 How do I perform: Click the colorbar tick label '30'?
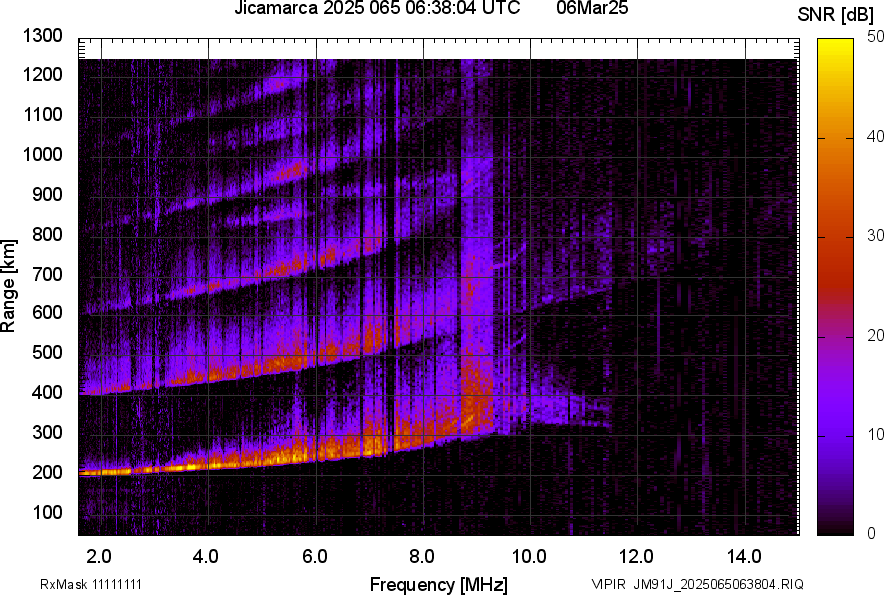click(876, 236)
